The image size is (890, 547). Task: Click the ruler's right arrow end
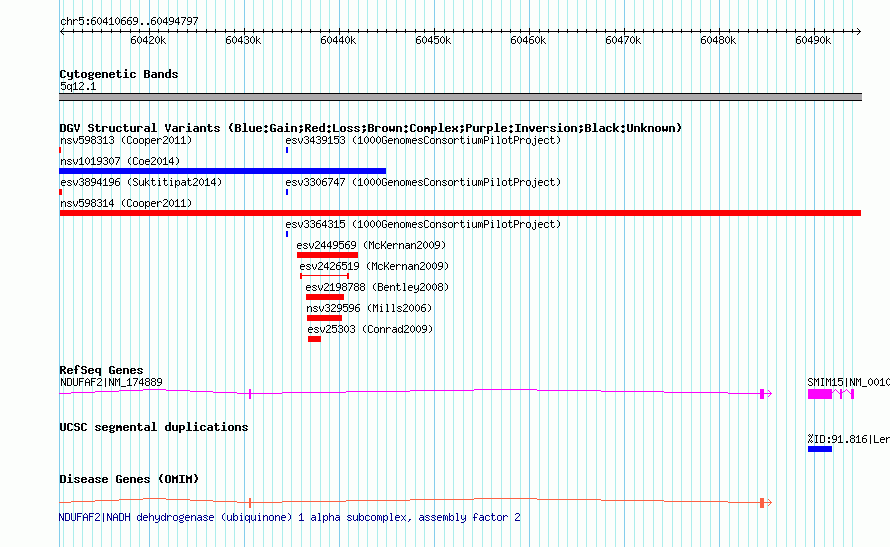coord(859,31)
